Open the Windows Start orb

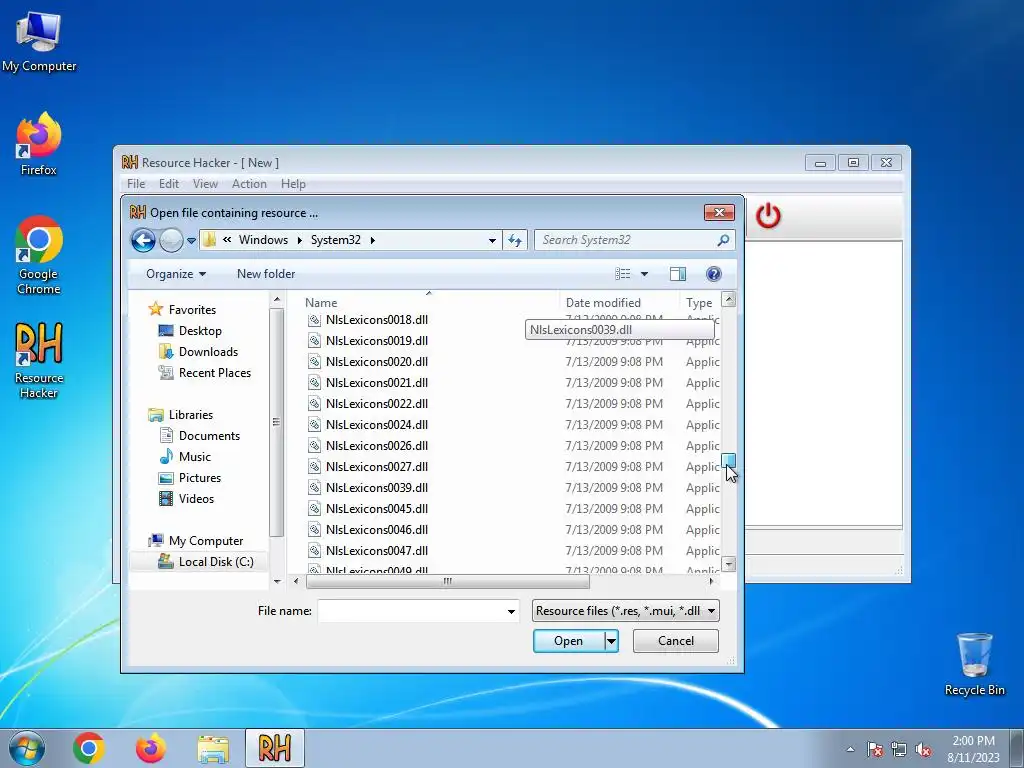[27, 748]
